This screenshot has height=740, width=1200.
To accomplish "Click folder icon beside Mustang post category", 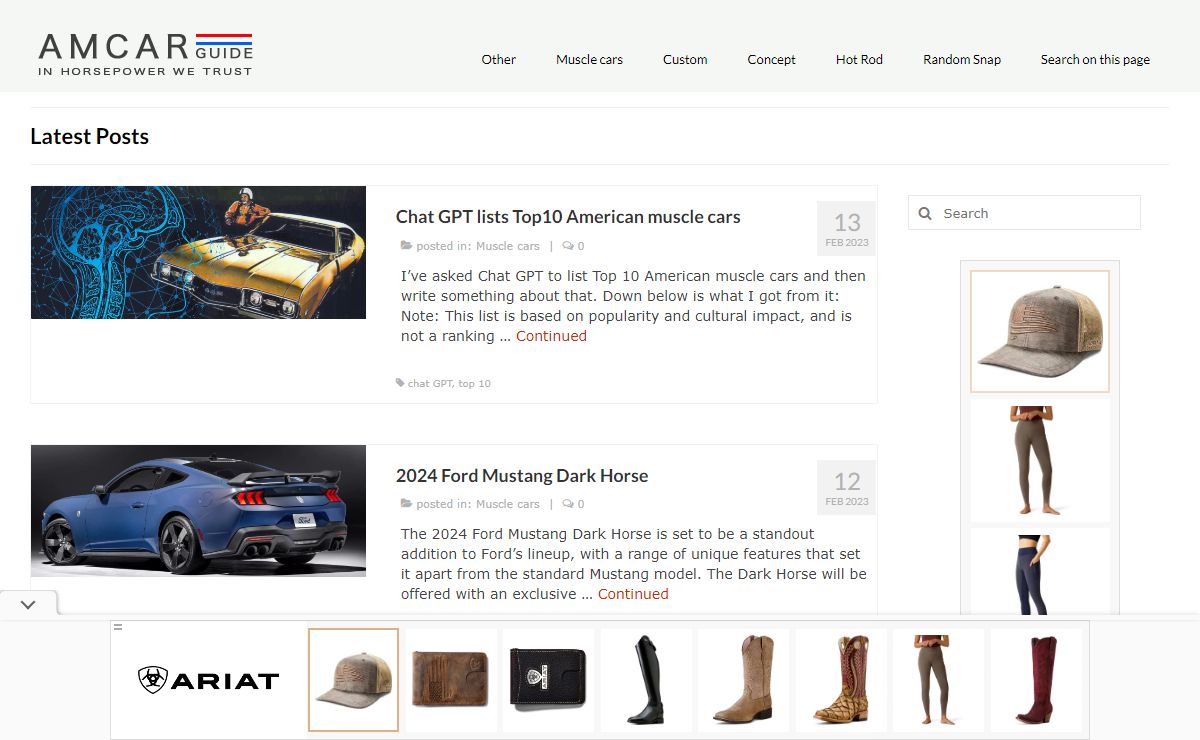I will click(x=406, y=504).
